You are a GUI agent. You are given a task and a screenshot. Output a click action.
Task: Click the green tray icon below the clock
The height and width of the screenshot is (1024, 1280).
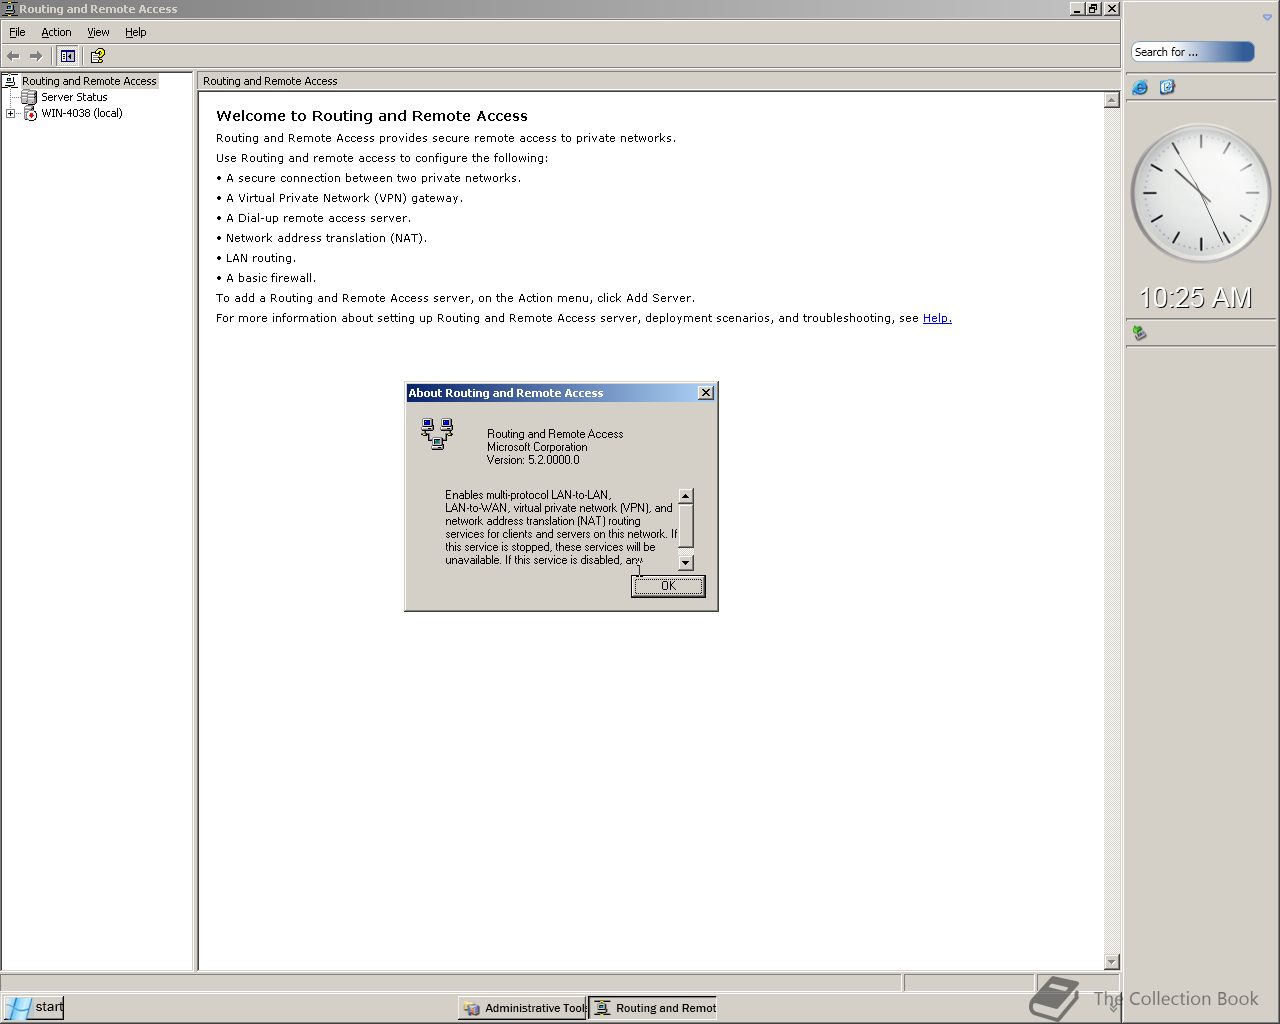click(x=1139, y=333)
